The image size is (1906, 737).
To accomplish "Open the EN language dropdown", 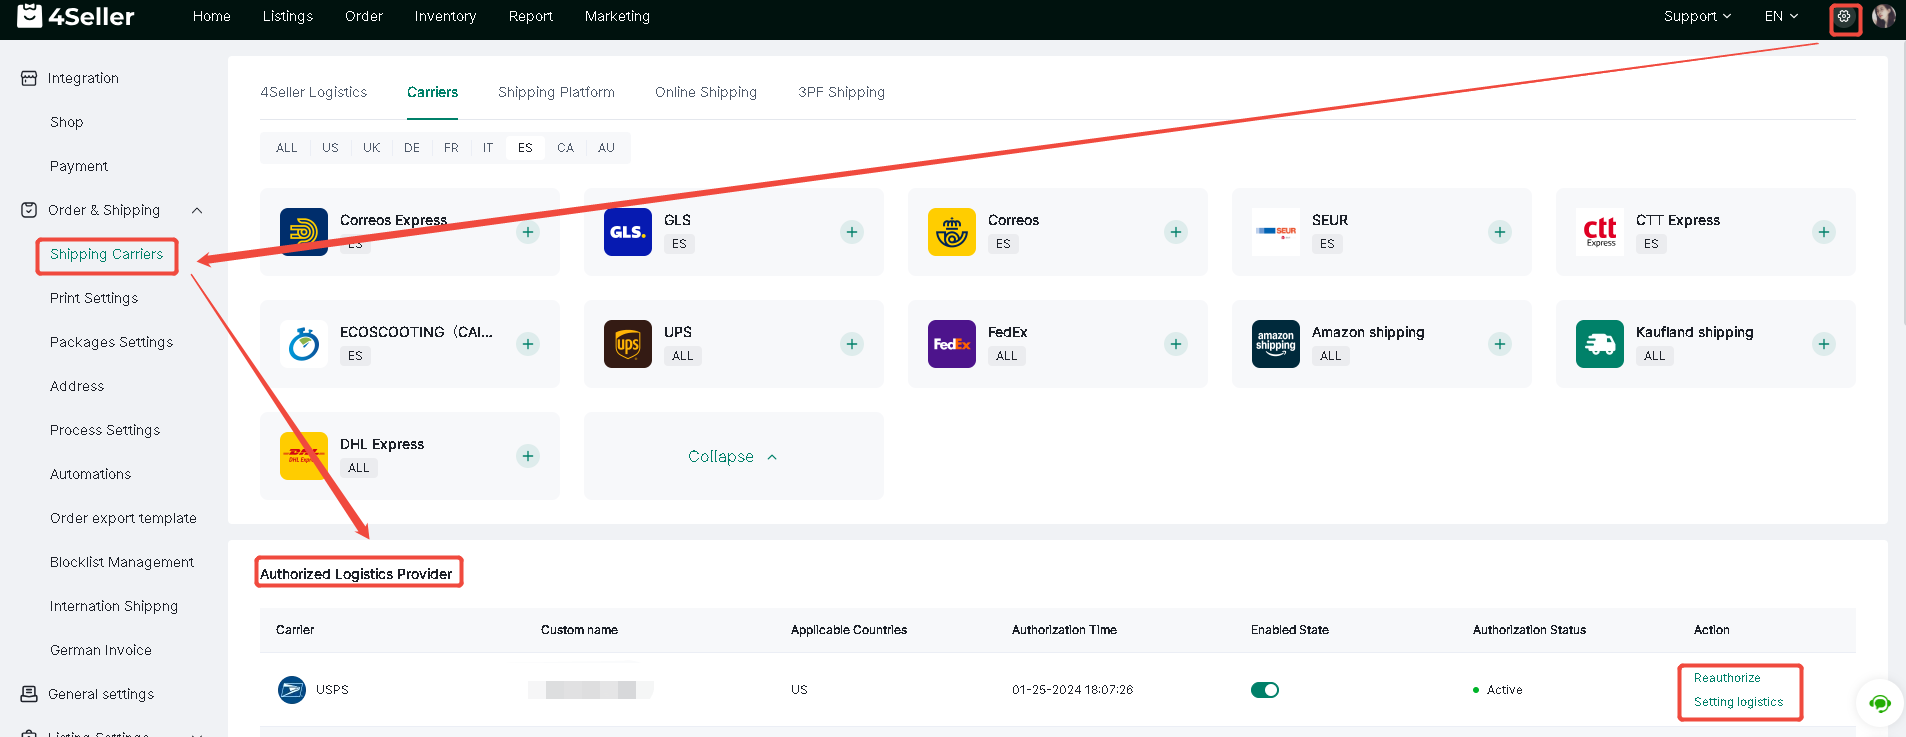I will [1781, 16].
